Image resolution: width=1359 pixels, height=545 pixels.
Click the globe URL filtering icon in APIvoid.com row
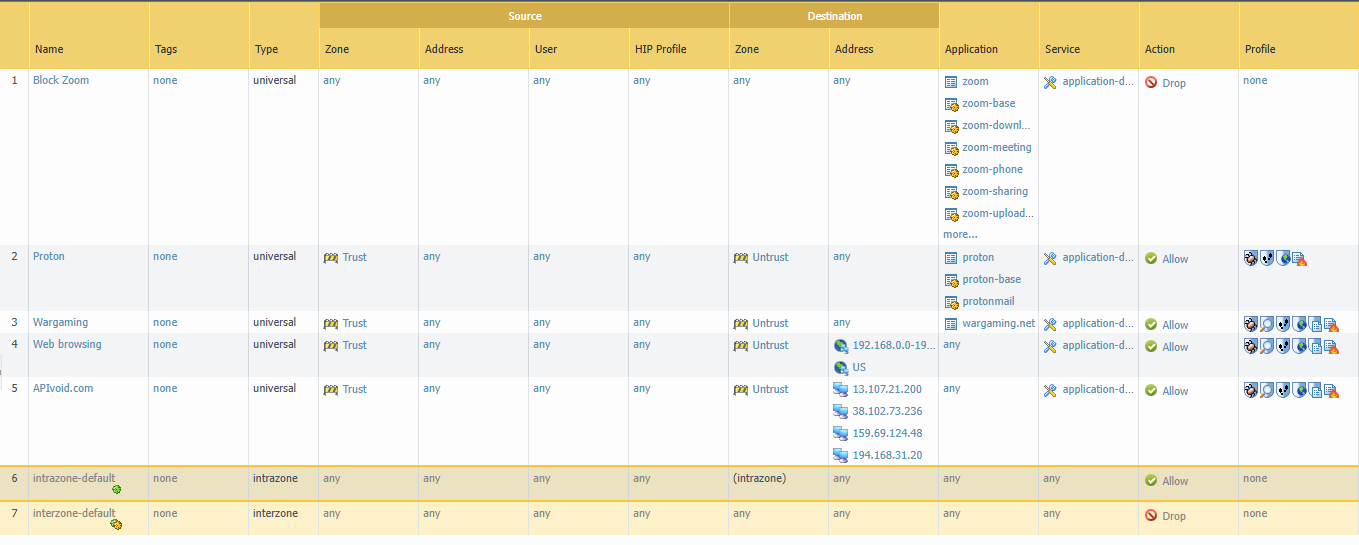click(x=1300, y=390)
